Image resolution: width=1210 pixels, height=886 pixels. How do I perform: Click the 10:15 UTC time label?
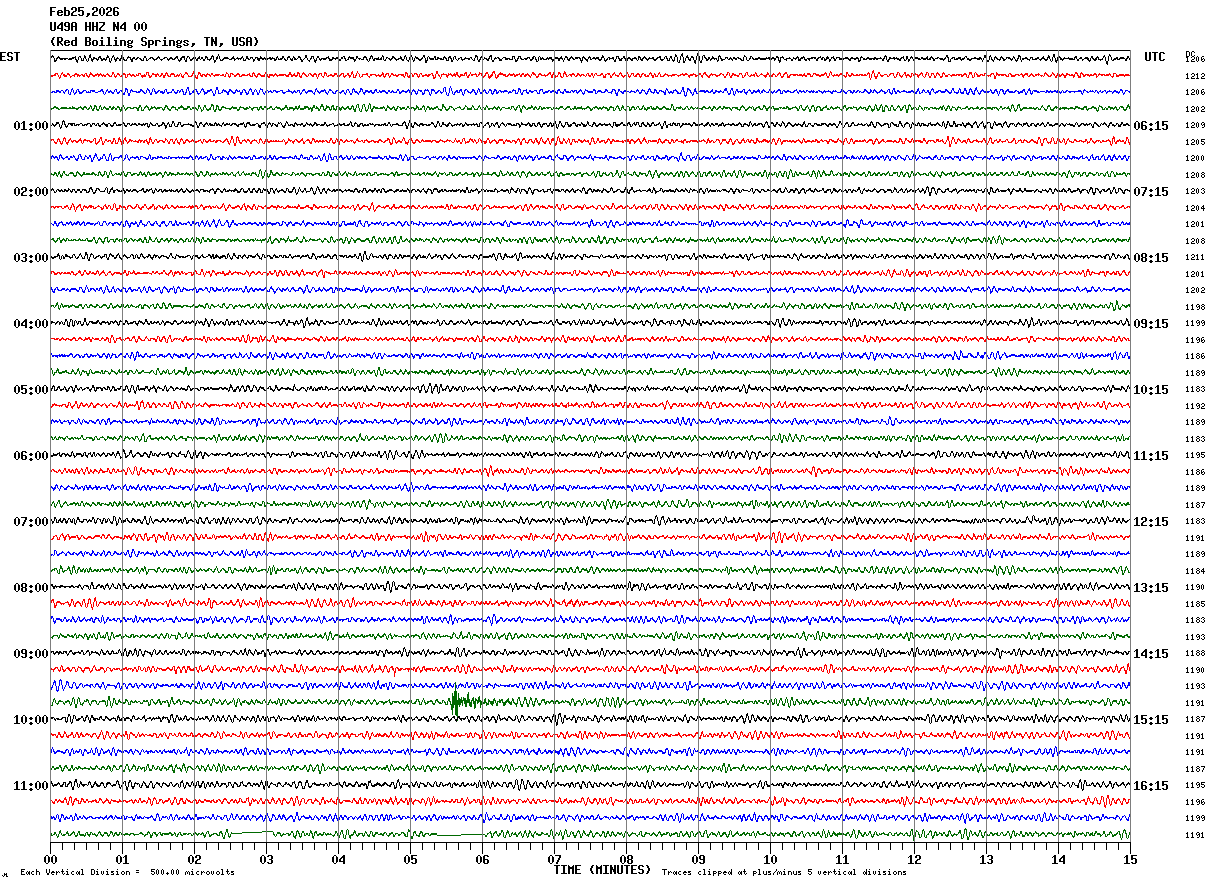point(1151,390)
